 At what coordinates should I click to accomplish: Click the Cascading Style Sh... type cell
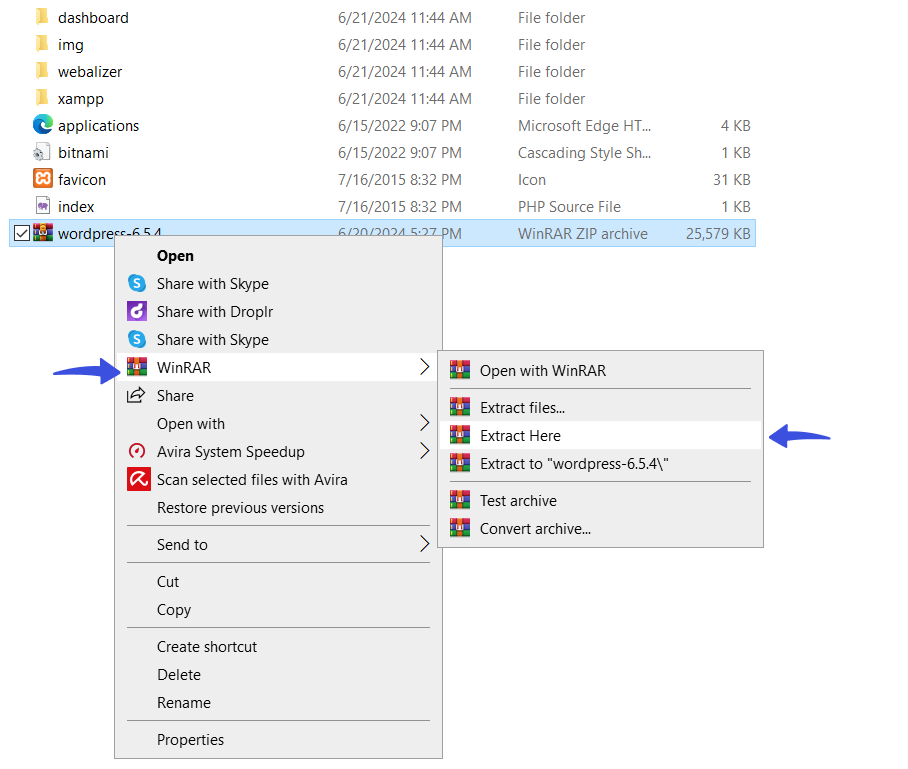tap(584, 153)
